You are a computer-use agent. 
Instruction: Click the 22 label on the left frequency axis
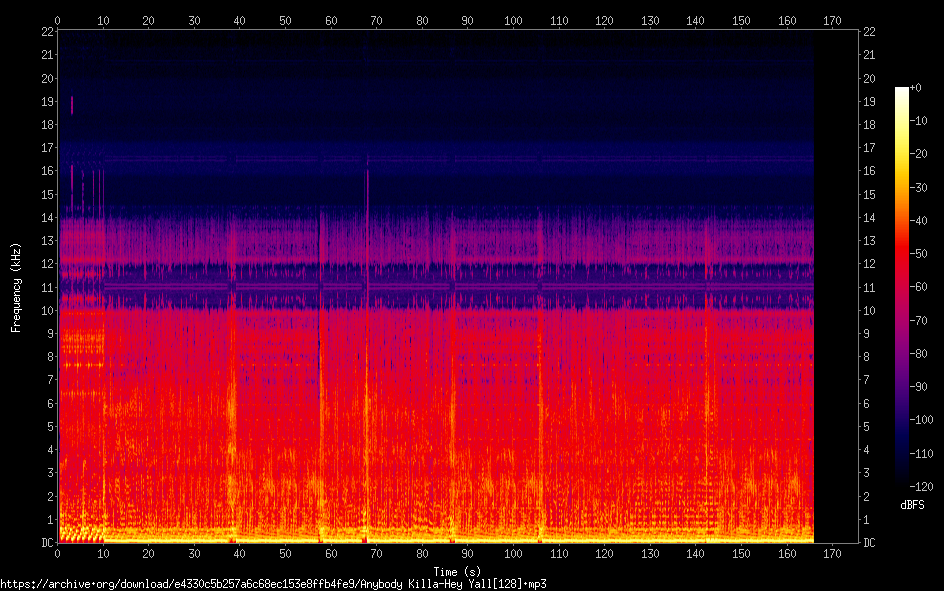[46, 32]
